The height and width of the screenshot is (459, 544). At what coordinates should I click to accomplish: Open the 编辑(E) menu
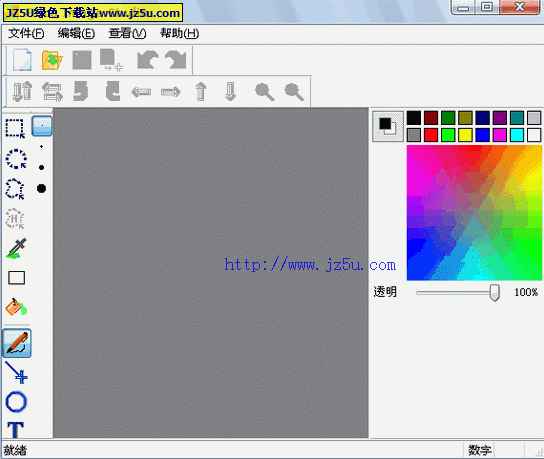(76, 33)
